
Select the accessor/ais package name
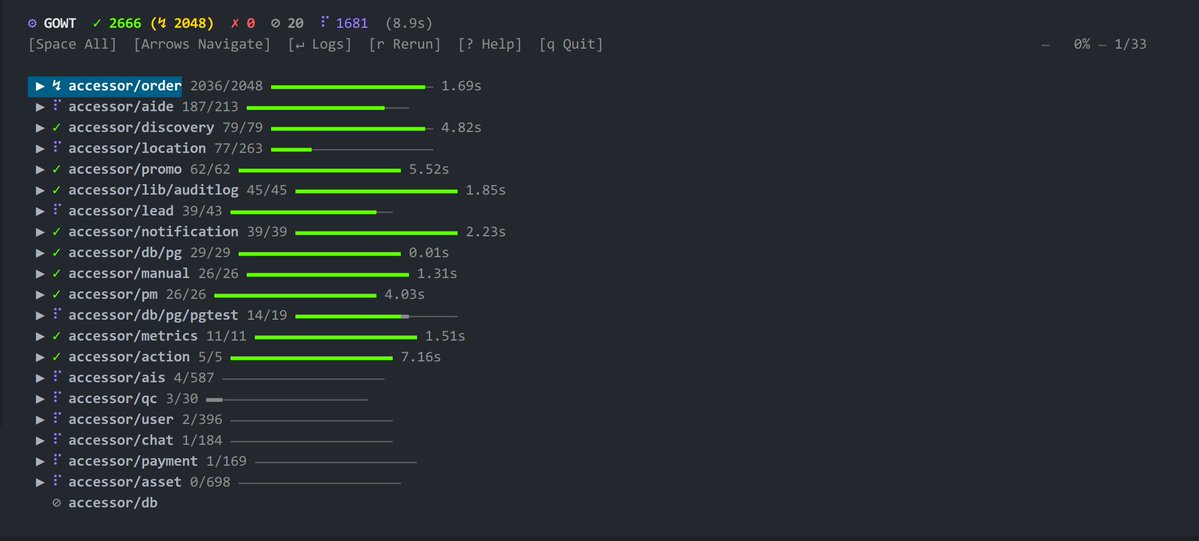117,378
